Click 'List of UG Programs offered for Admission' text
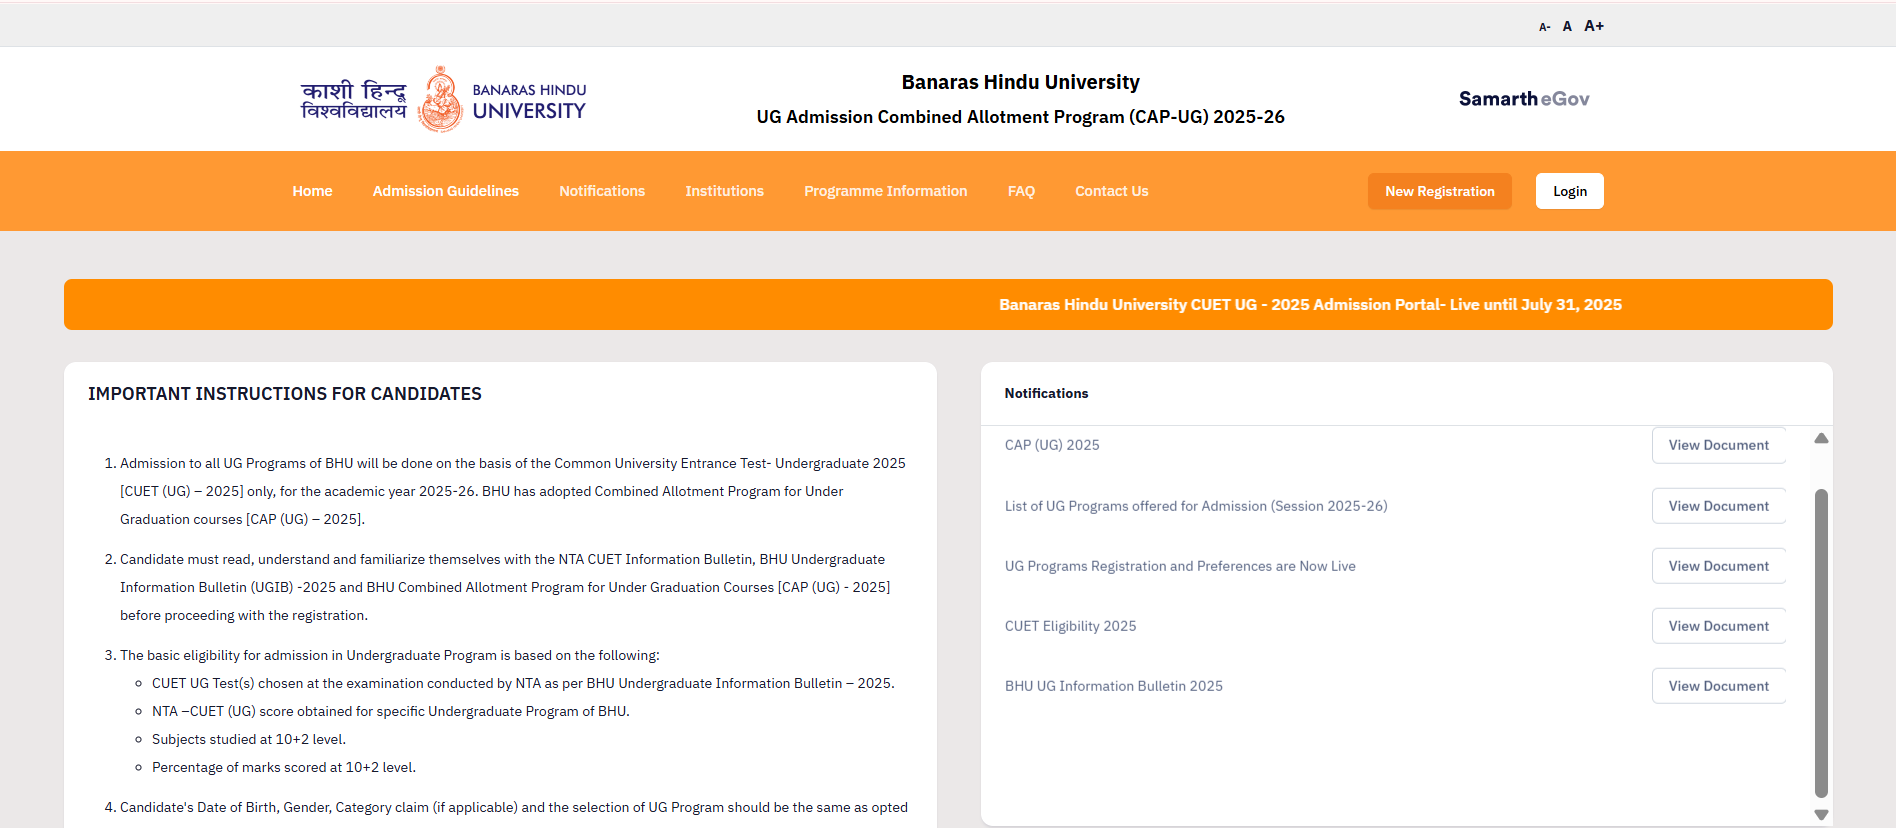The width and height of the screenshot is (1896, 828). [1196, 506]
